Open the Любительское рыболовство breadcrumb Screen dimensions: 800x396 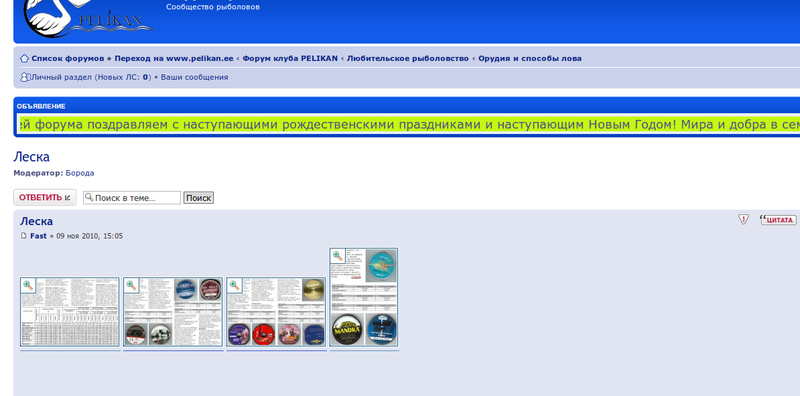pos(408,58)
